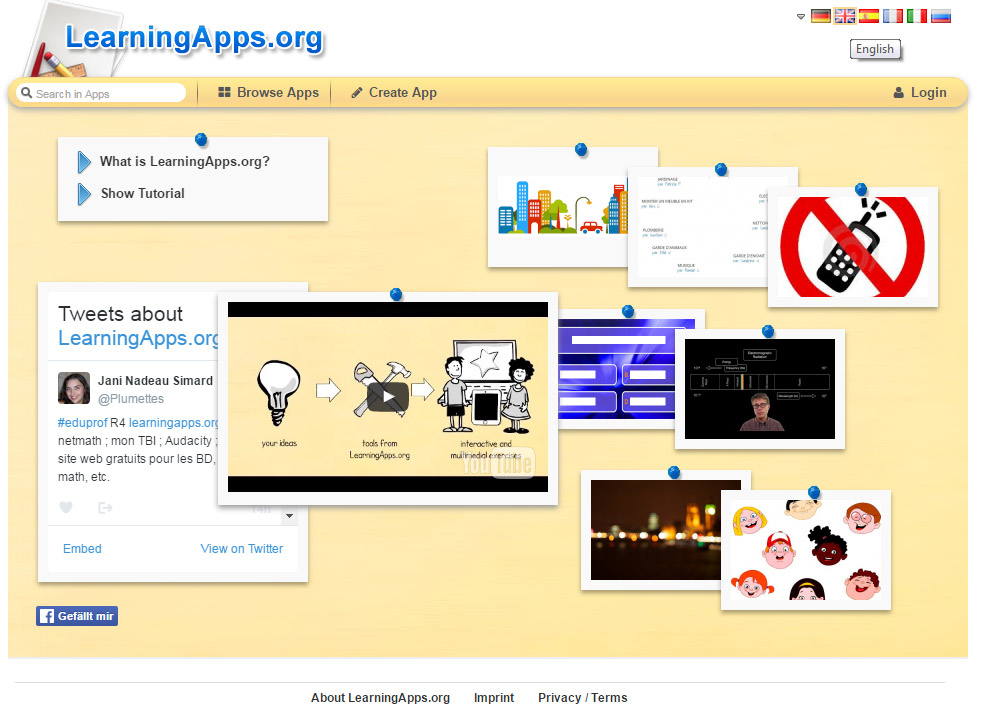Viewport: 1000px width, 723px height.
Task: Like the tweet with the heart icon
Action: click(66, 508)
